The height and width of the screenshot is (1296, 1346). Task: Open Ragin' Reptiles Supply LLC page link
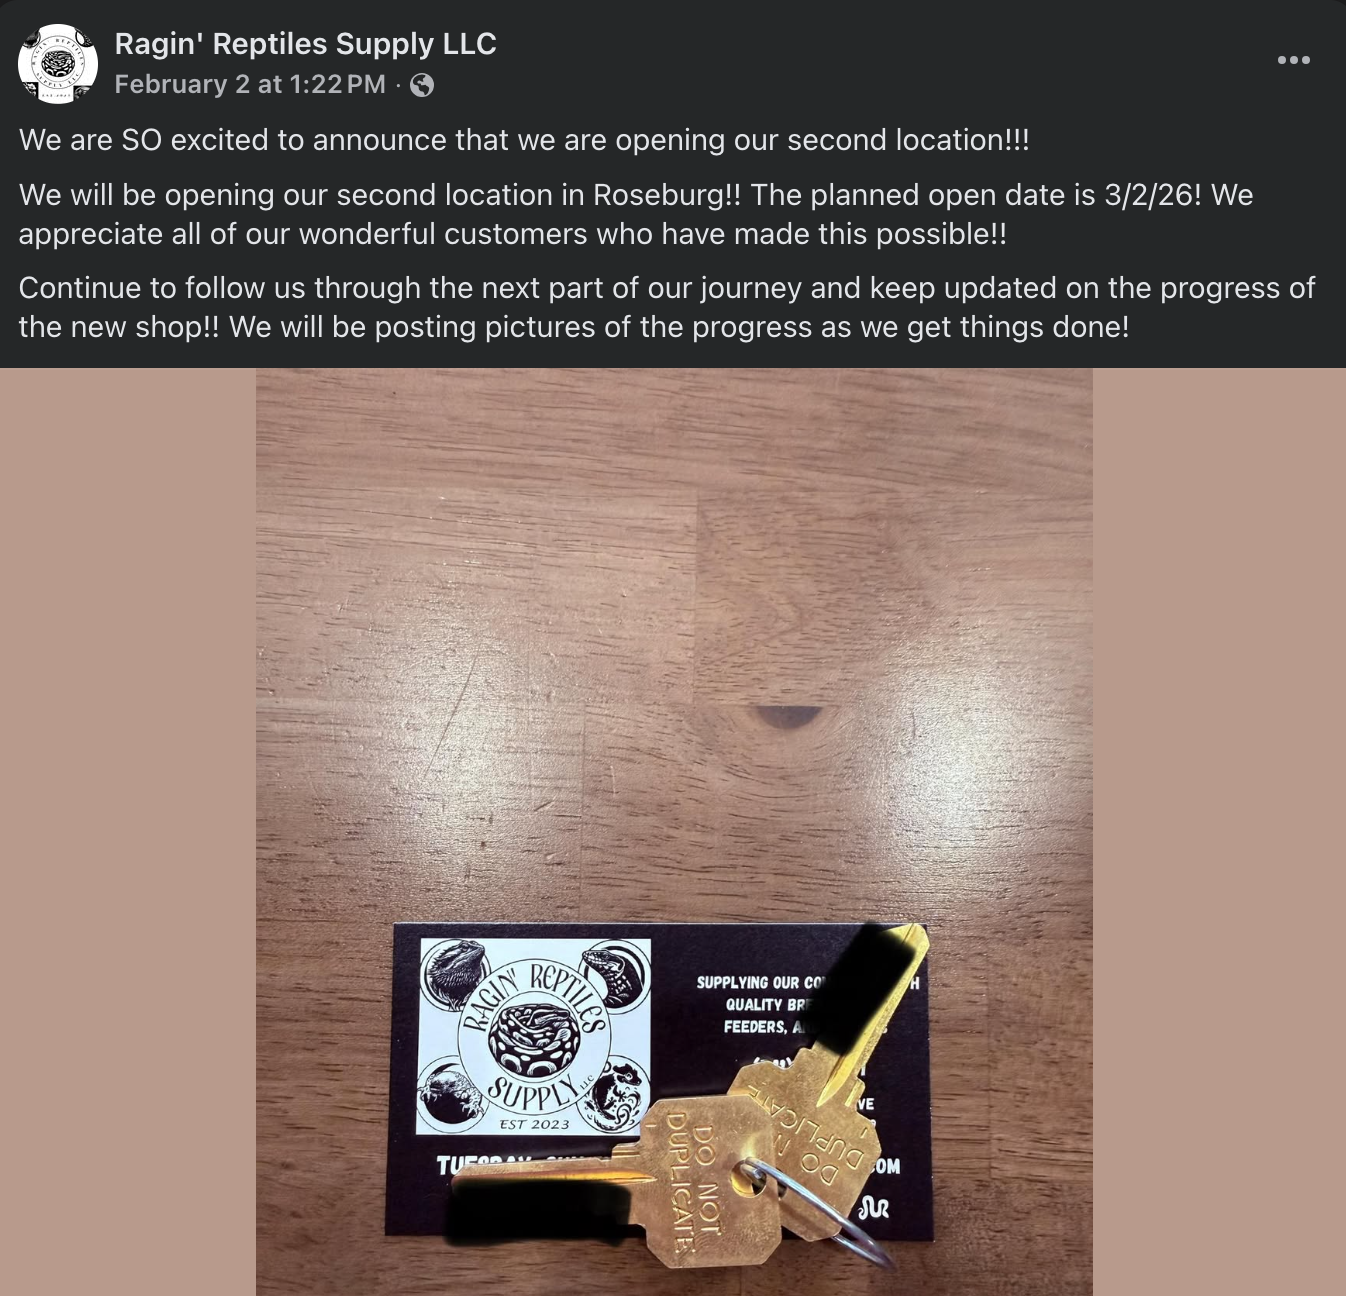tap(305, 44)
